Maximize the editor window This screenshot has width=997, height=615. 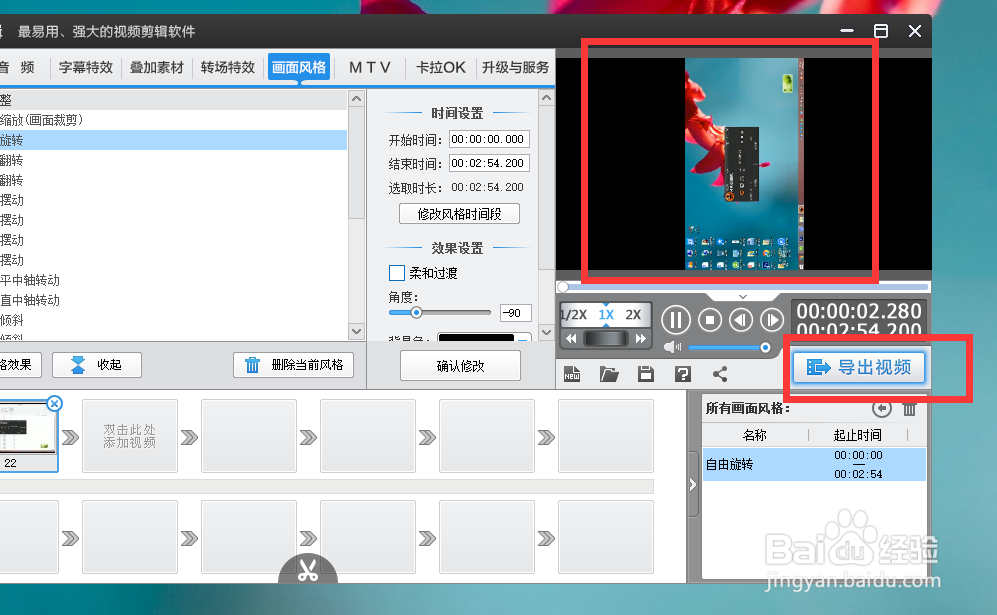pos(881,31)
